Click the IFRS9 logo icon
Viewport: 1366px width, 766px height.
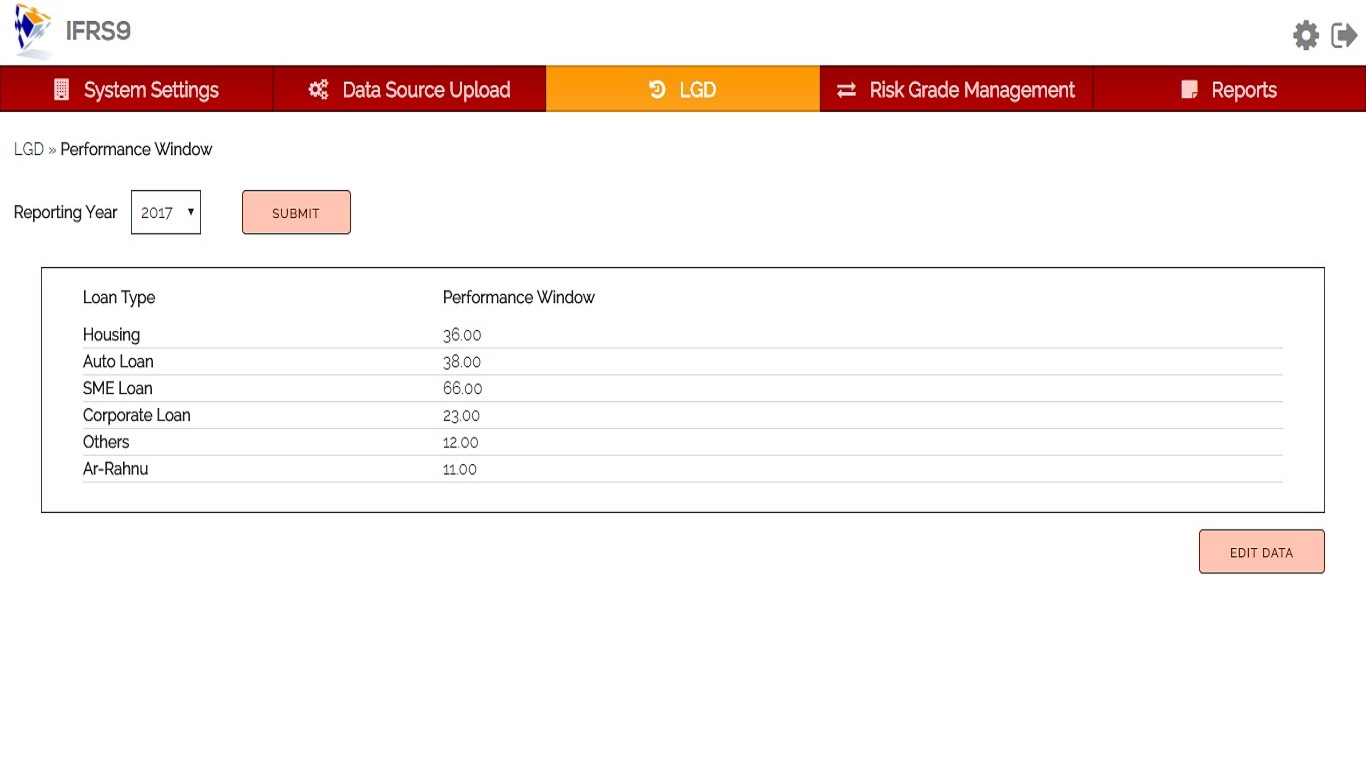coord(33,31)
